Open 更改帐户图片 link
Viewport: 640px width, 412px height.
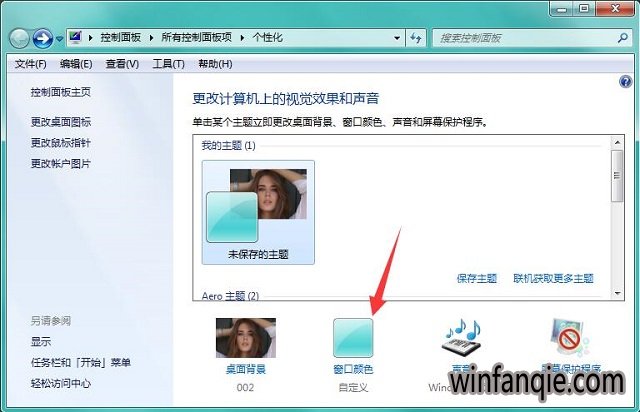tap(61, 163)
